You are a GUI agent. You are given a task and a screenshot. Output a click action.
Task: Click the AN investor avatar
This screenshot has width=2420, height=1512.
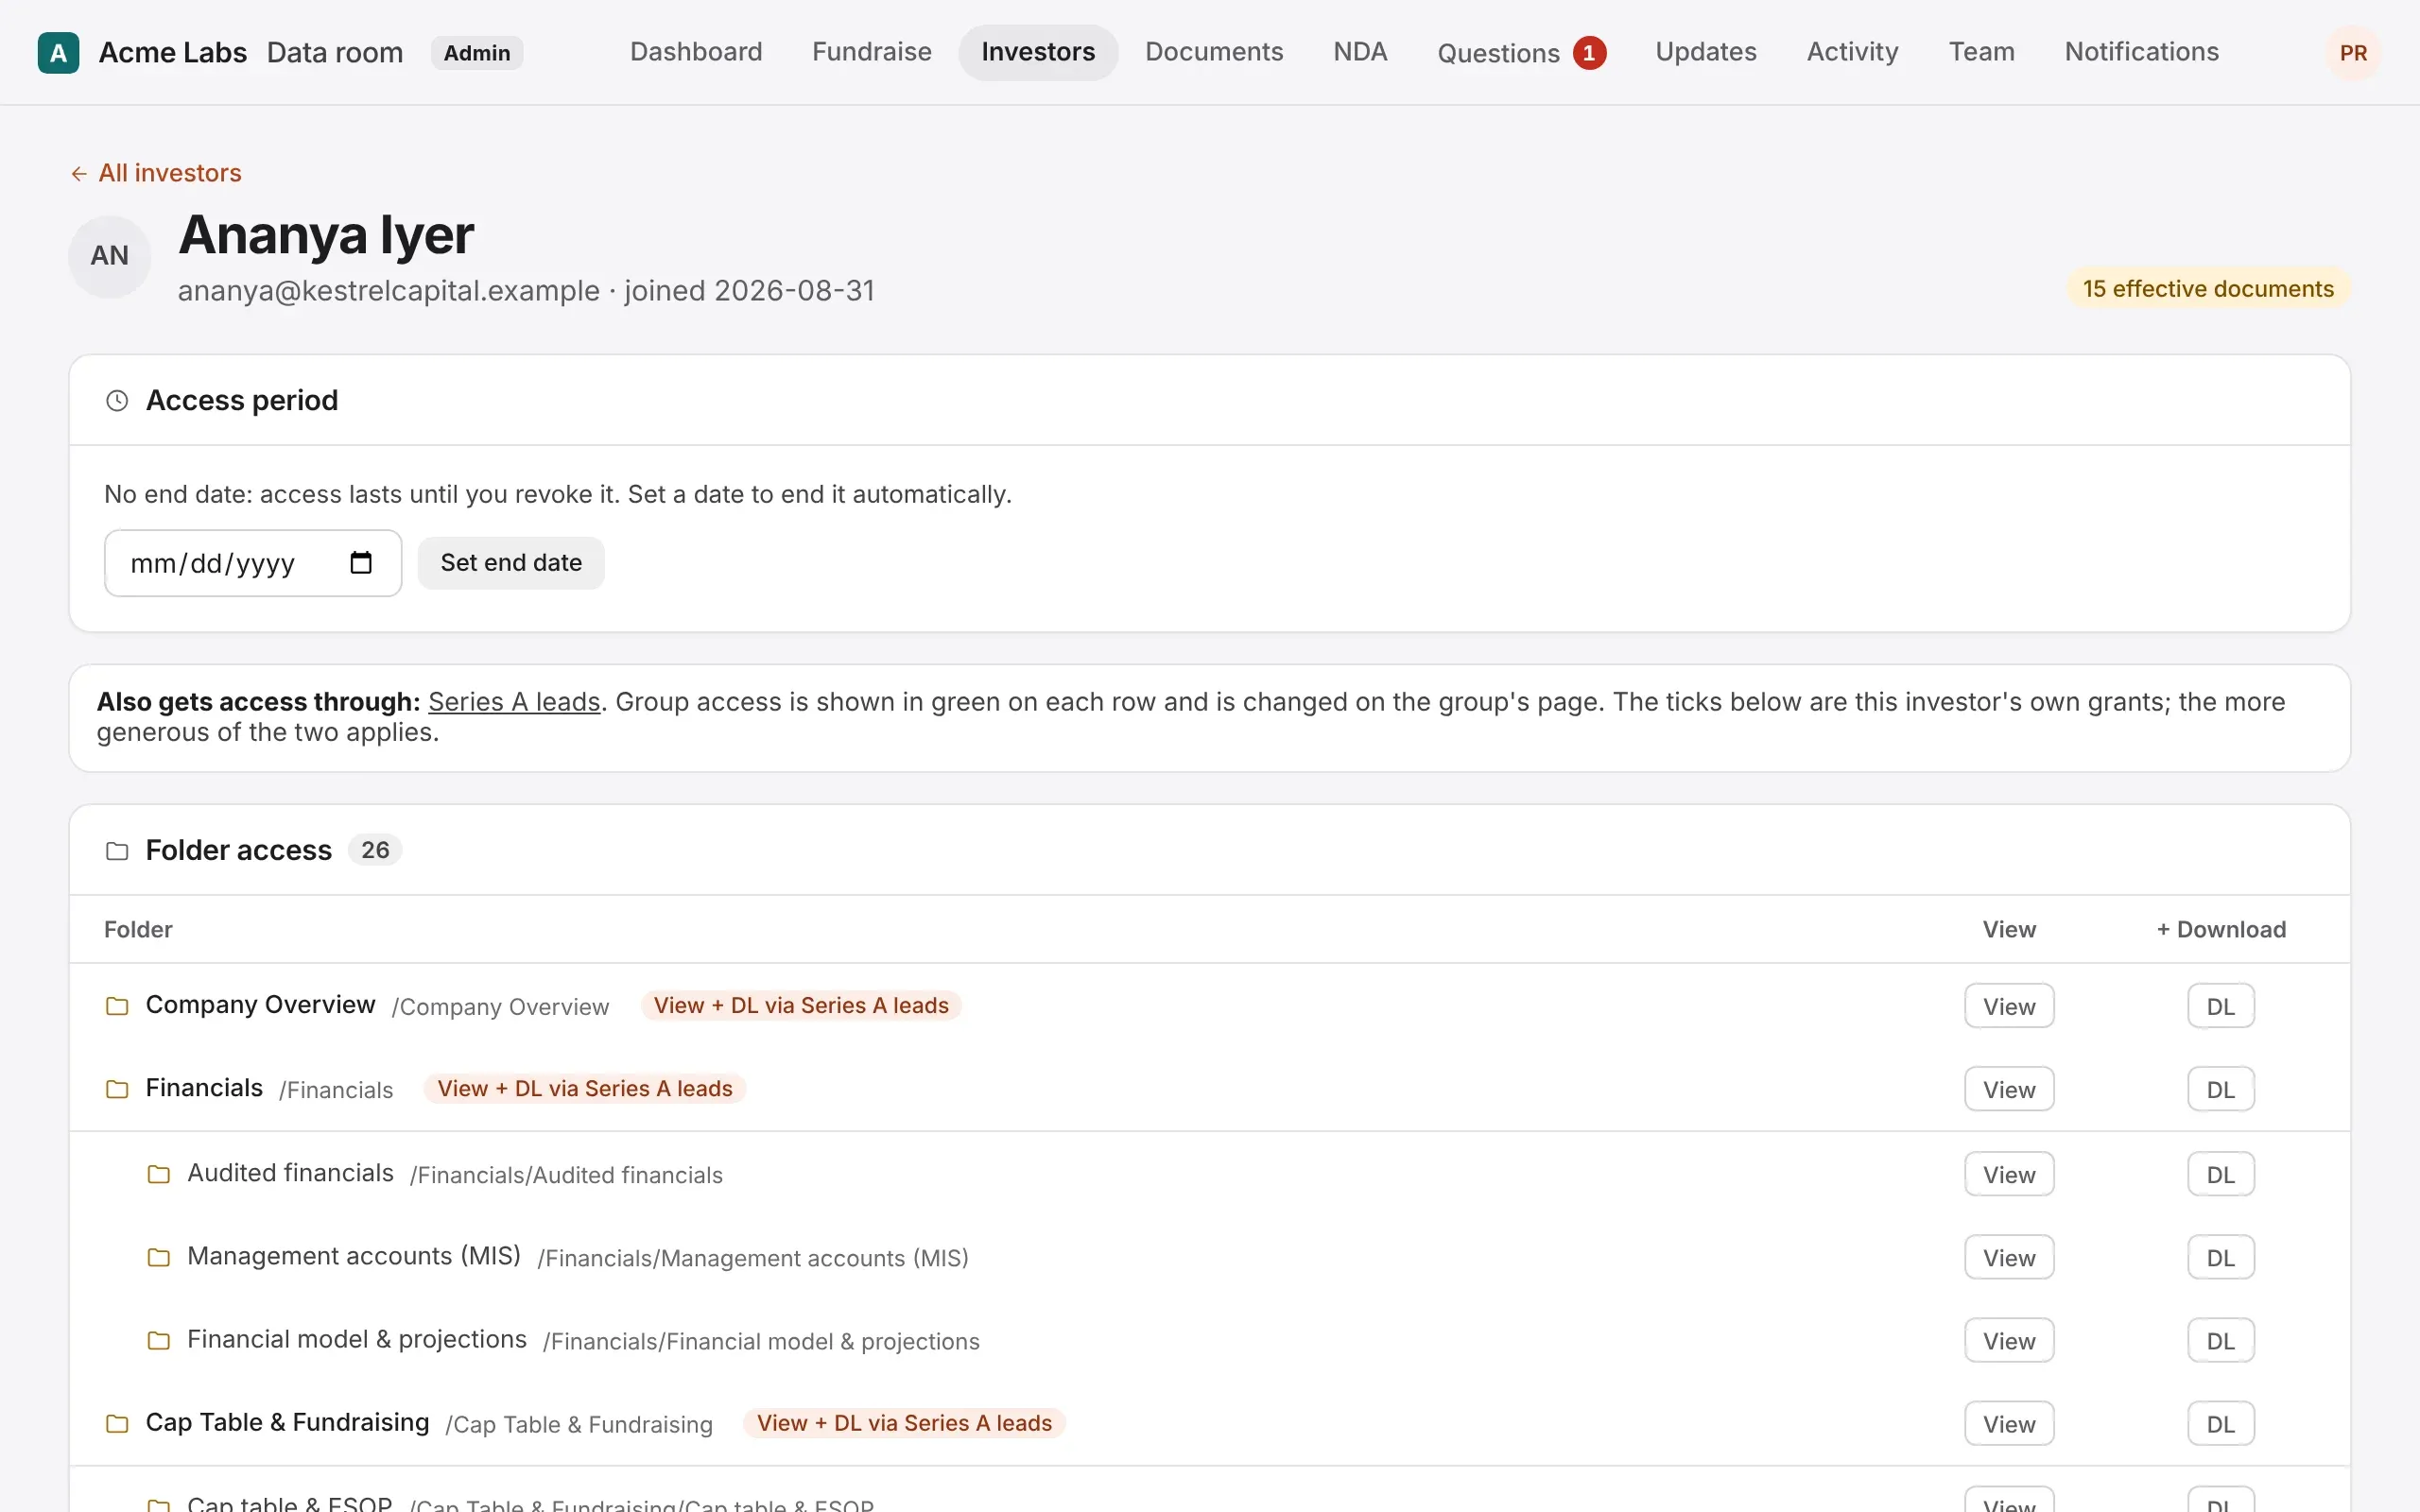(110, 256)
